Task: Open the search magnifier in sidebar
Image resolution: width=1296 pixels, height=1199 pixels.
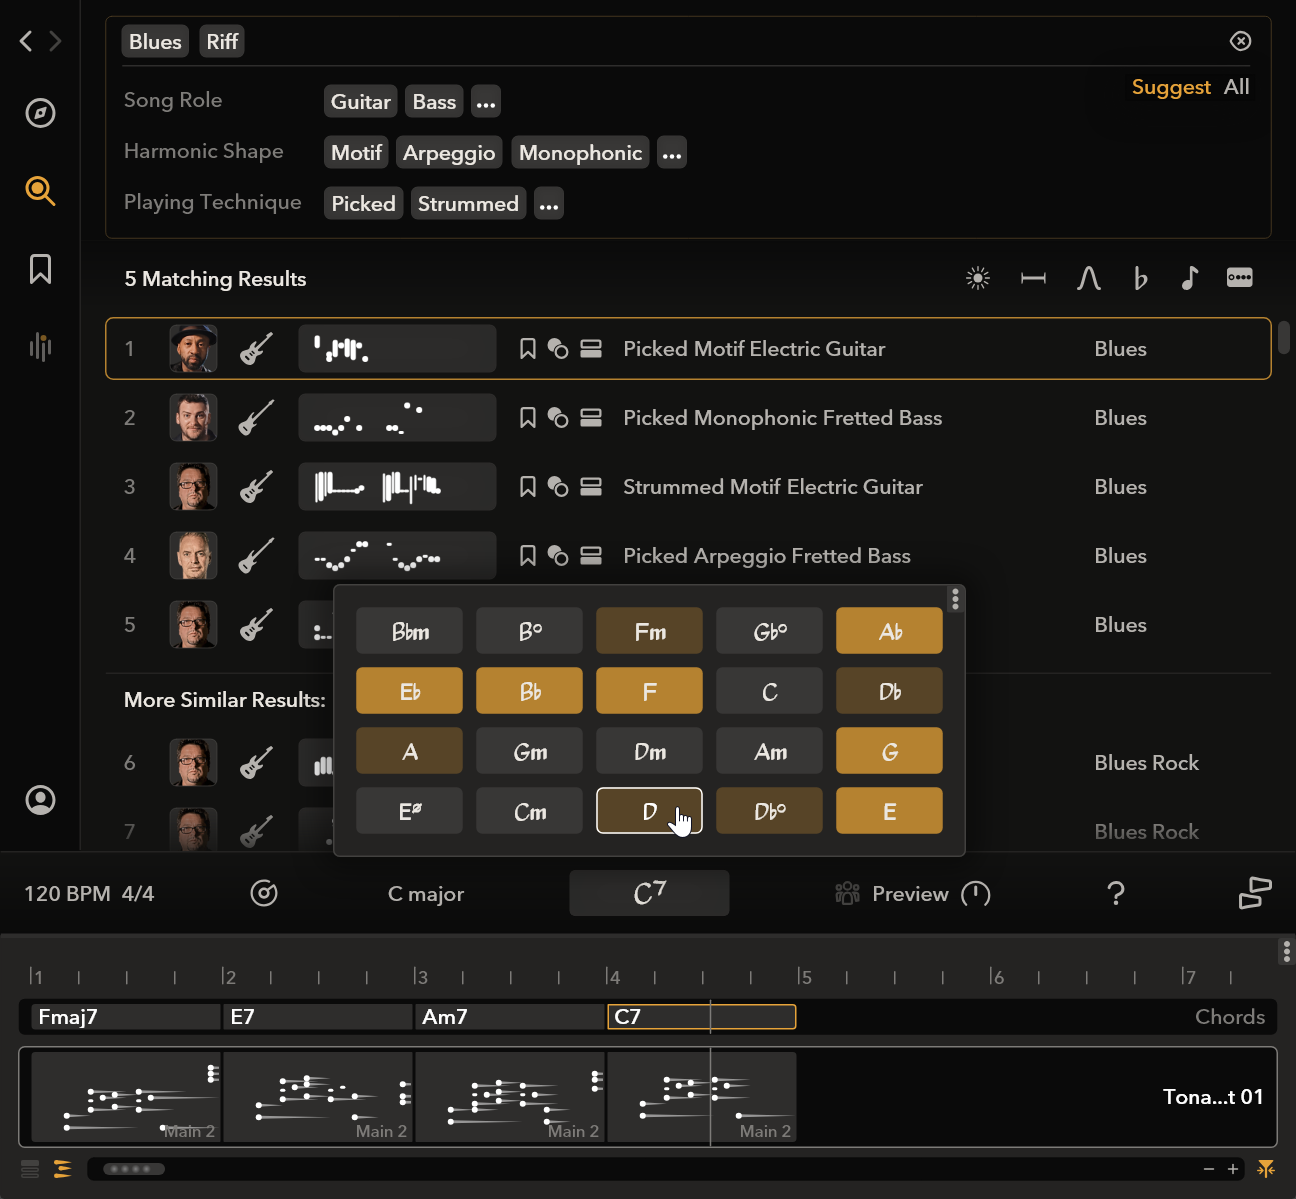Action: (x=40, y=190)
